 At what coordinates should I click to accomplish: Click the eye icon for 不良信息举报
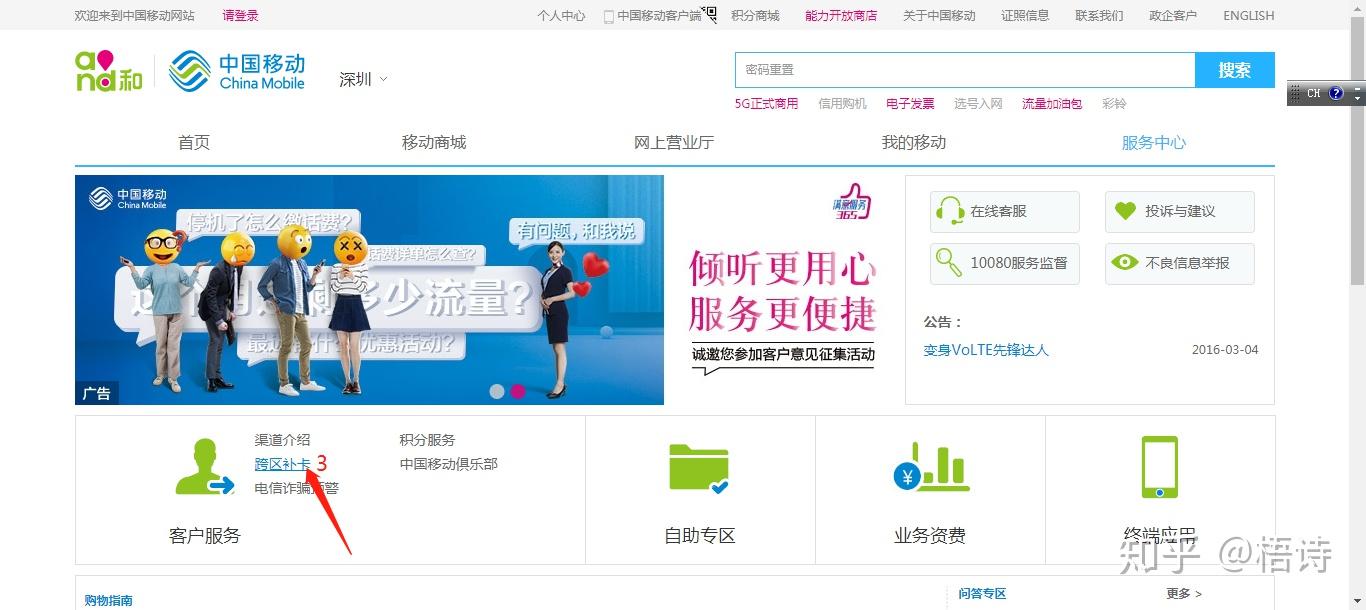1125,263
